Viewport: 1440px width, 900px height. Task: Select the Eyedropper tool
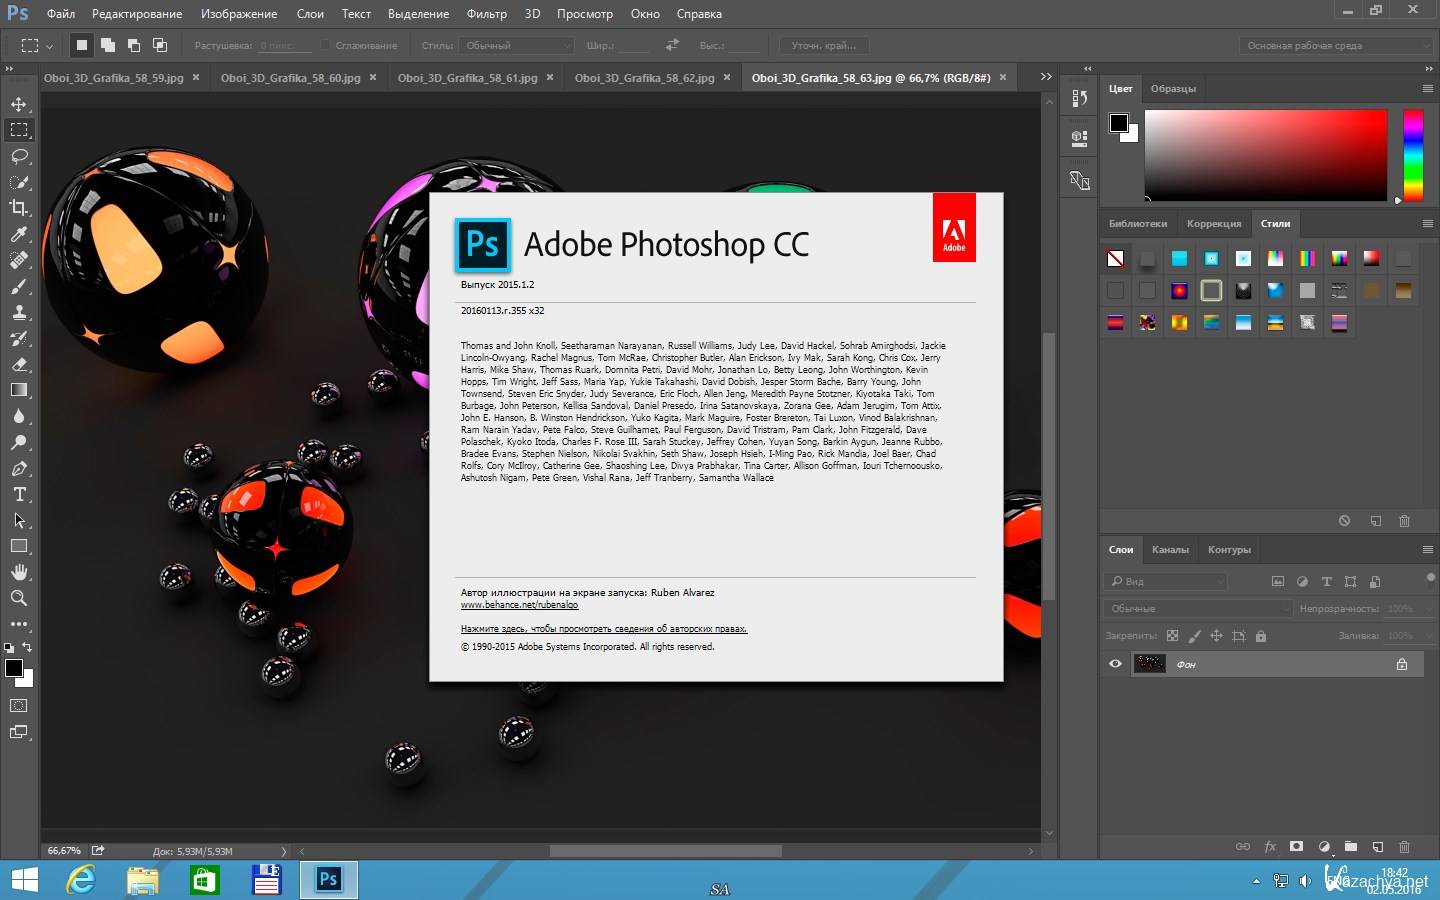click(19, 234)
